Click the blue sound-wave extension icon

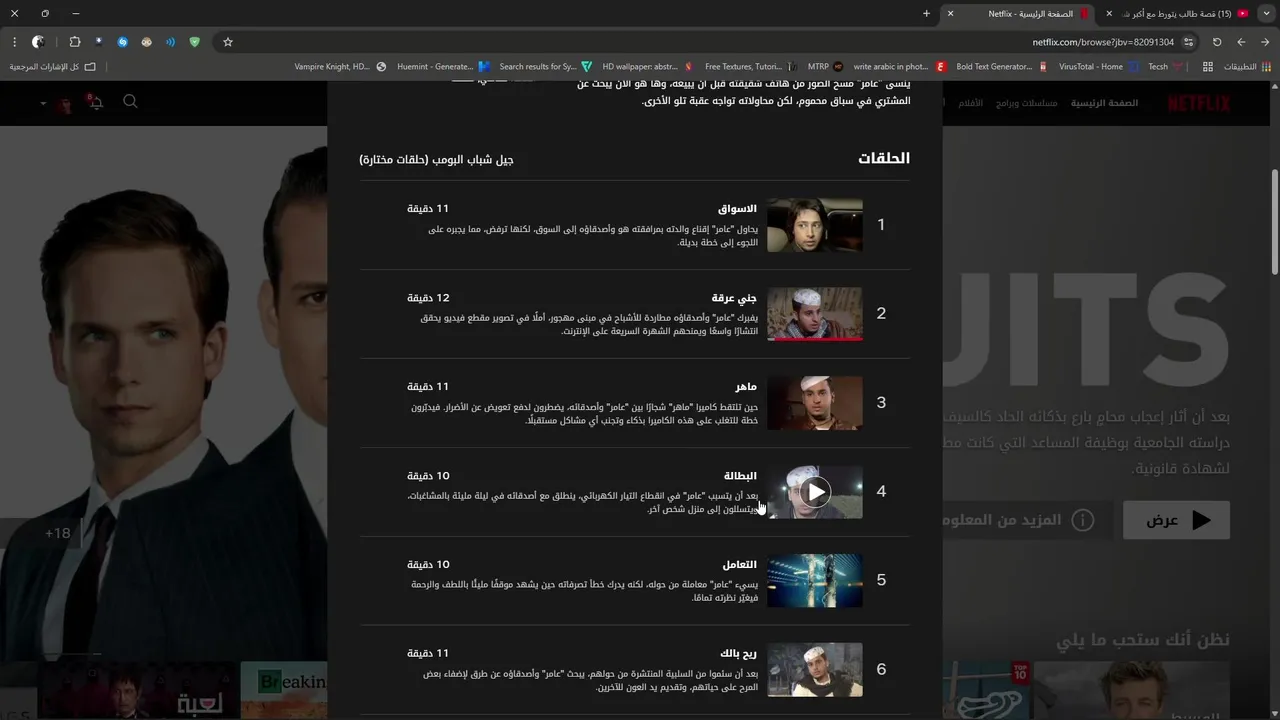coord(171,42)
